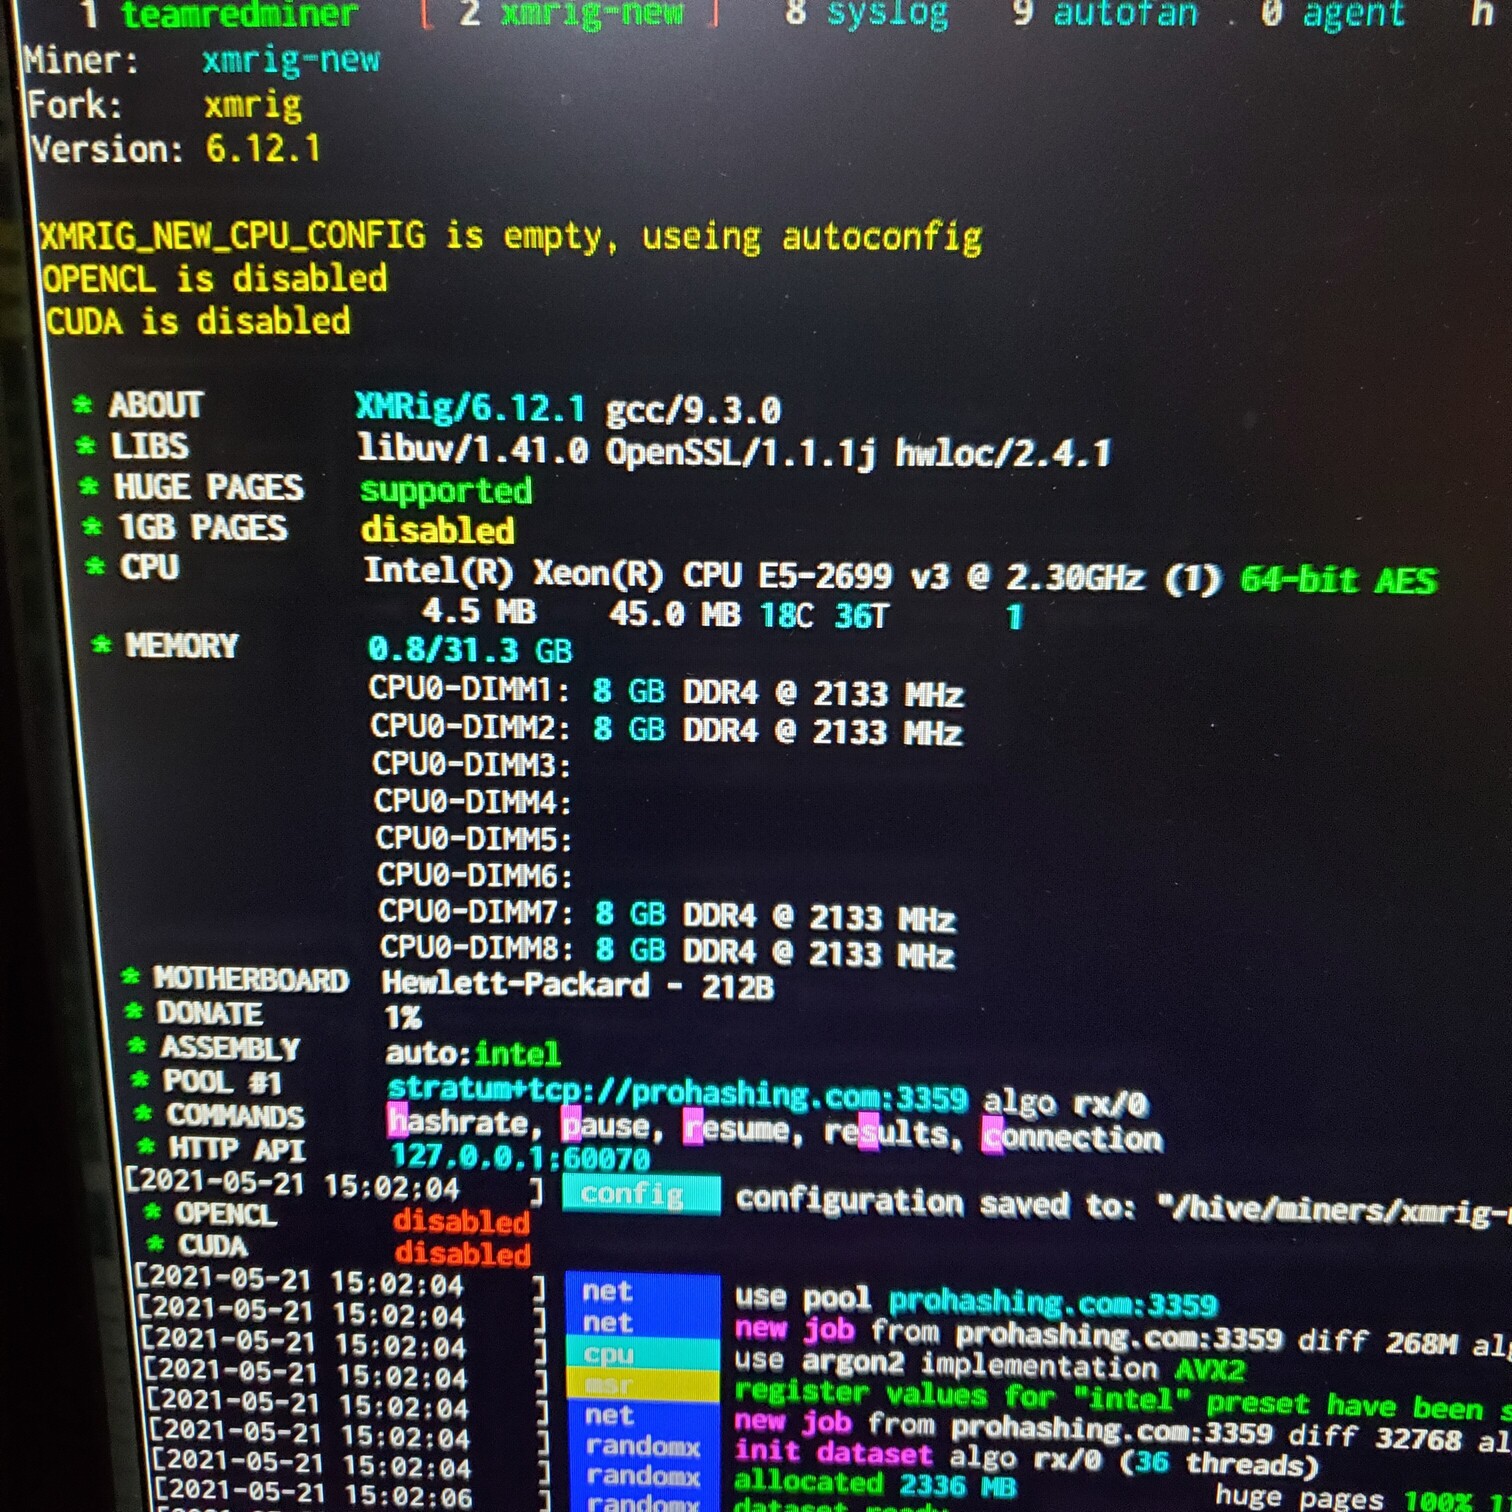Image resolution: width=1512 pixels, height=1512 pixels.
Task: Click the empty CPU0-DIMM3 slot row
Action: (472, 765)
